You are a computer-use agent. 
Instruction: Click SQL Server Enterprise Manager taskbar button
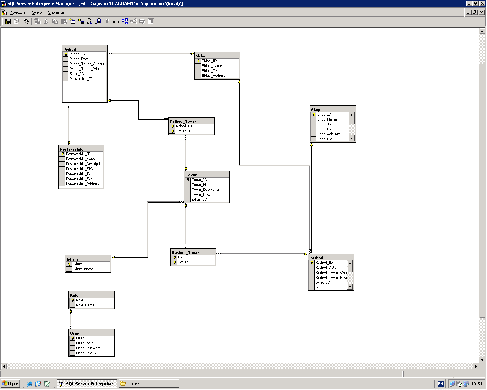click(87, 384)
